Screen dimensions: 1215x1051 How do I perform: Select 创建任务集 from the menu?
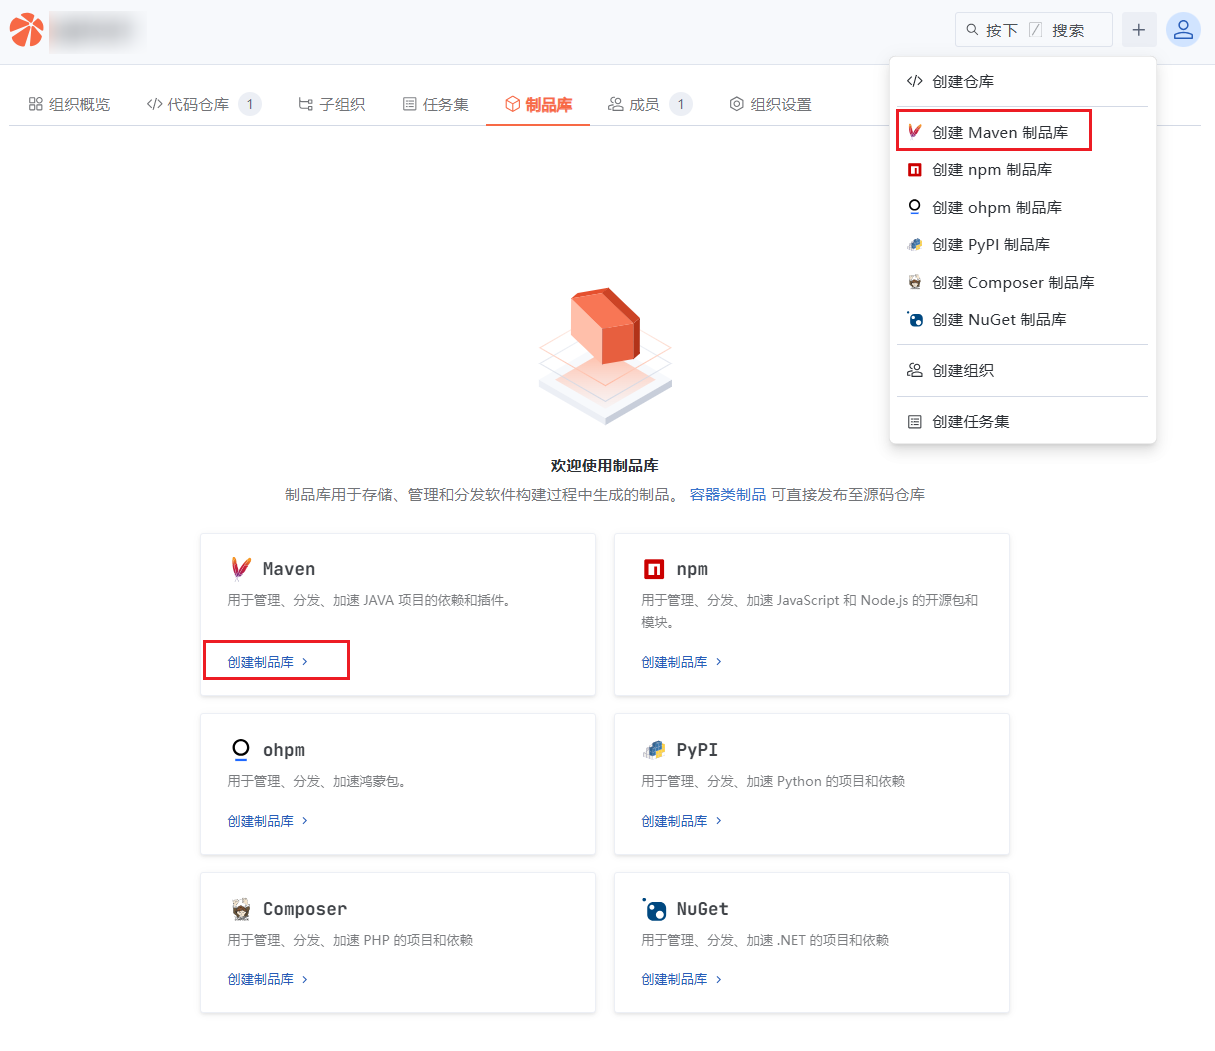click(1023, 422)
